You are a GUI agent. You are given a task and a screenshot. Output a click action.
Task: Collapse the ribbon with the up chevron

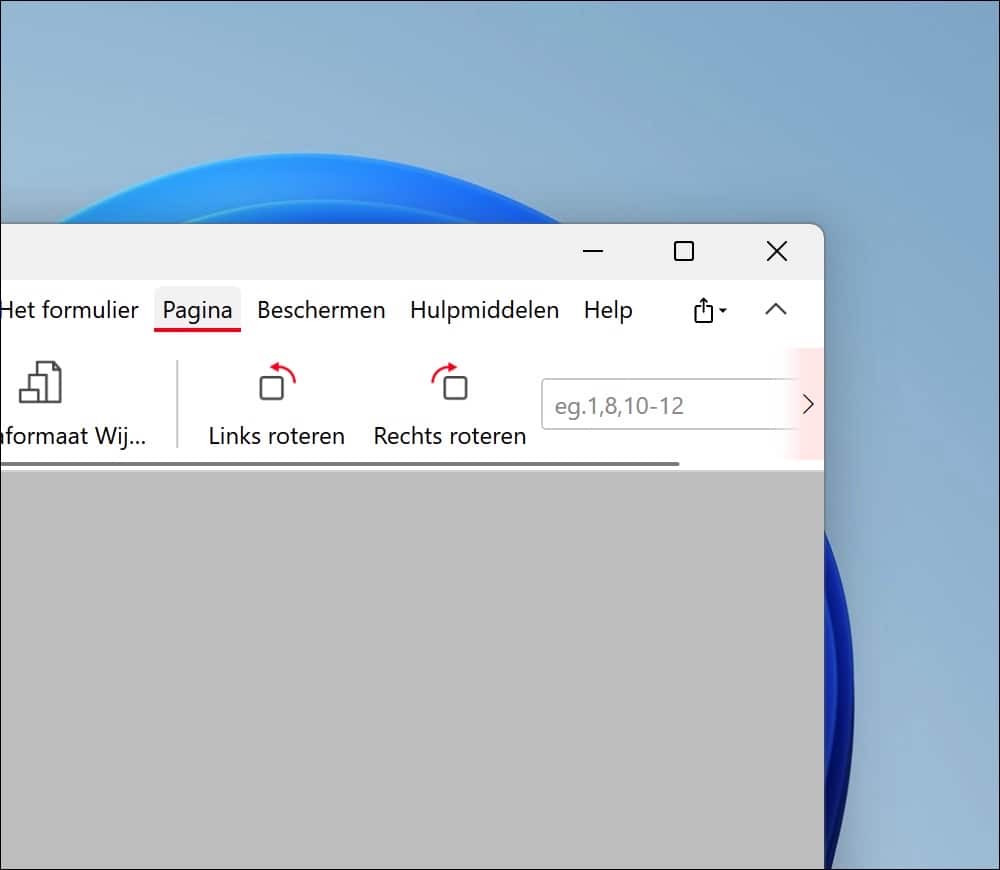[776, 310]
